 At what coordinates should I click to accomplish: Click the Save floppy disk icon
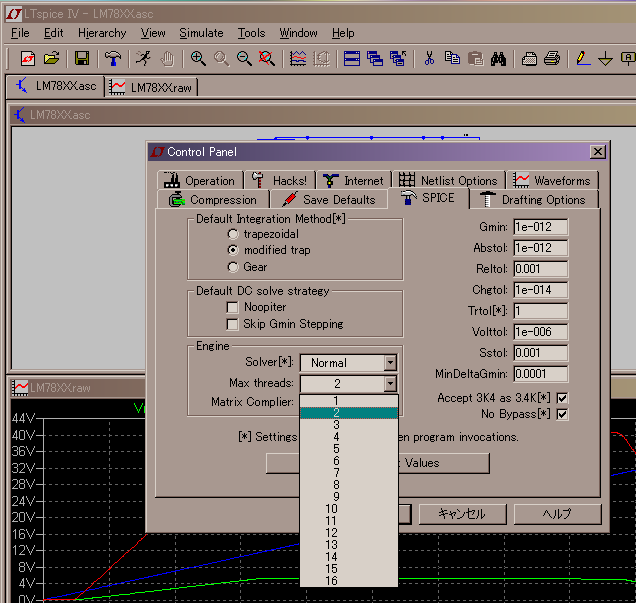[x=82, y=59]
